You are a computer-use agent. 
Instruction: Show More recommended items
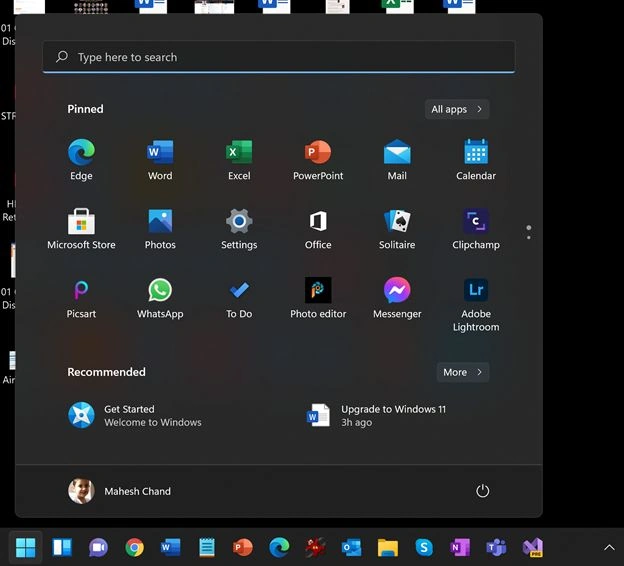click(463, 372)
